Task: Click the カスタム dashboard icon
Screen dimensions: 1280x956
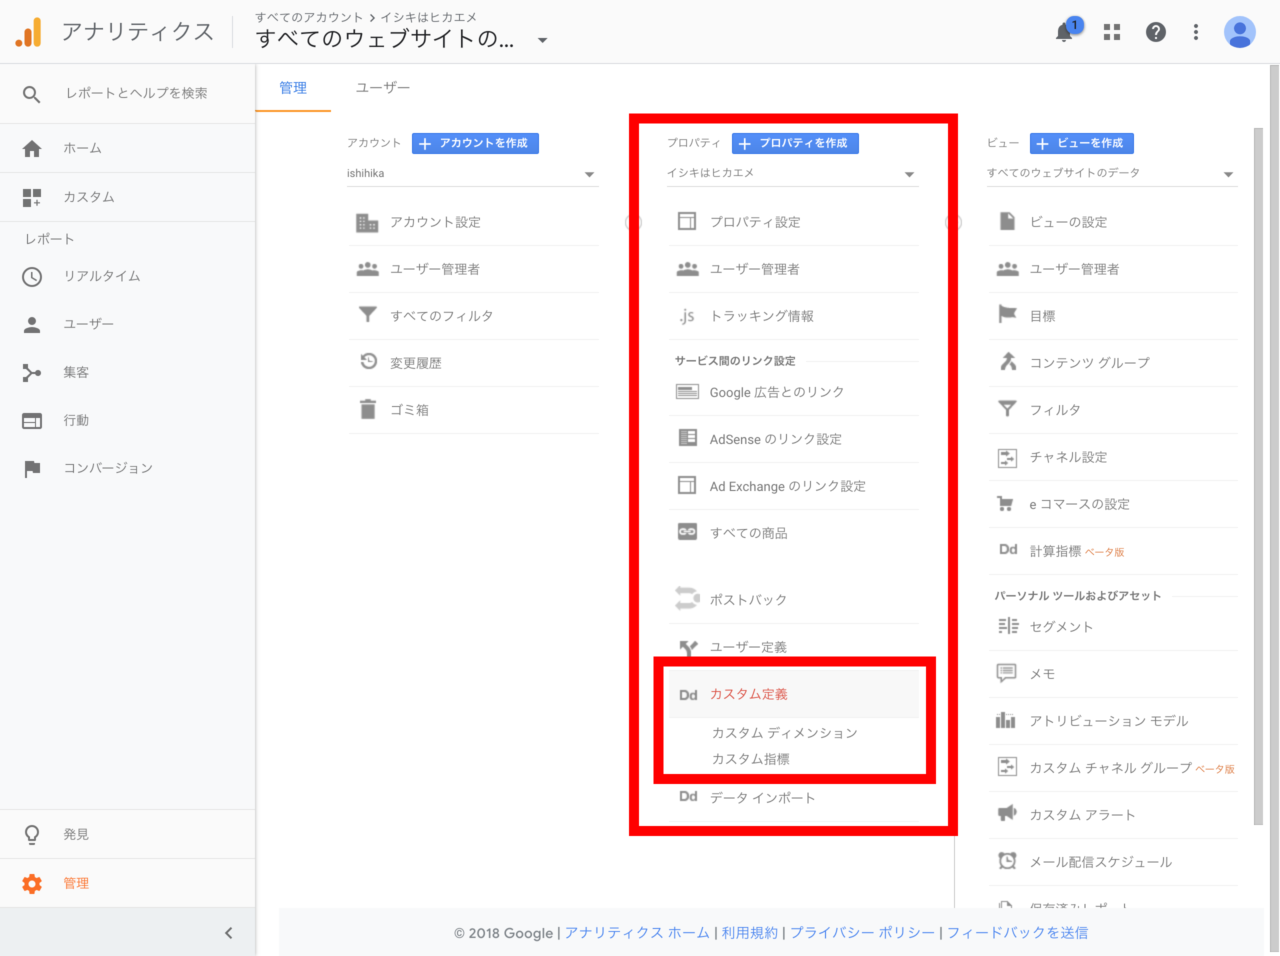Action: pos(32,198)
